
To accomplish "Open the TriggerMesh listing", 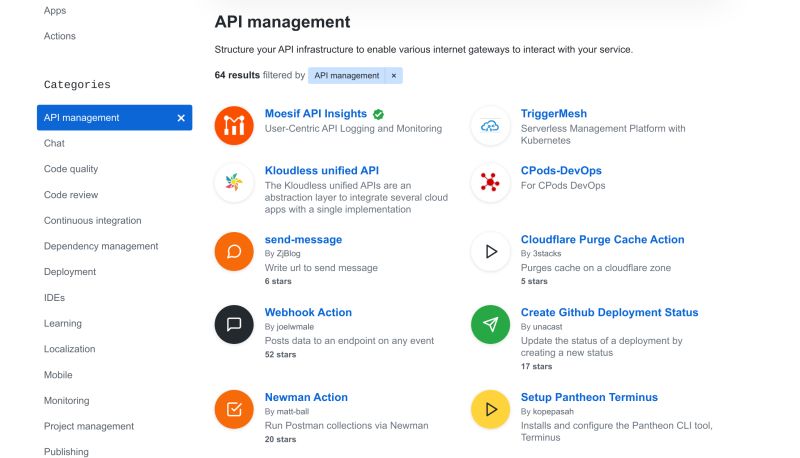I will pos(554,114).
